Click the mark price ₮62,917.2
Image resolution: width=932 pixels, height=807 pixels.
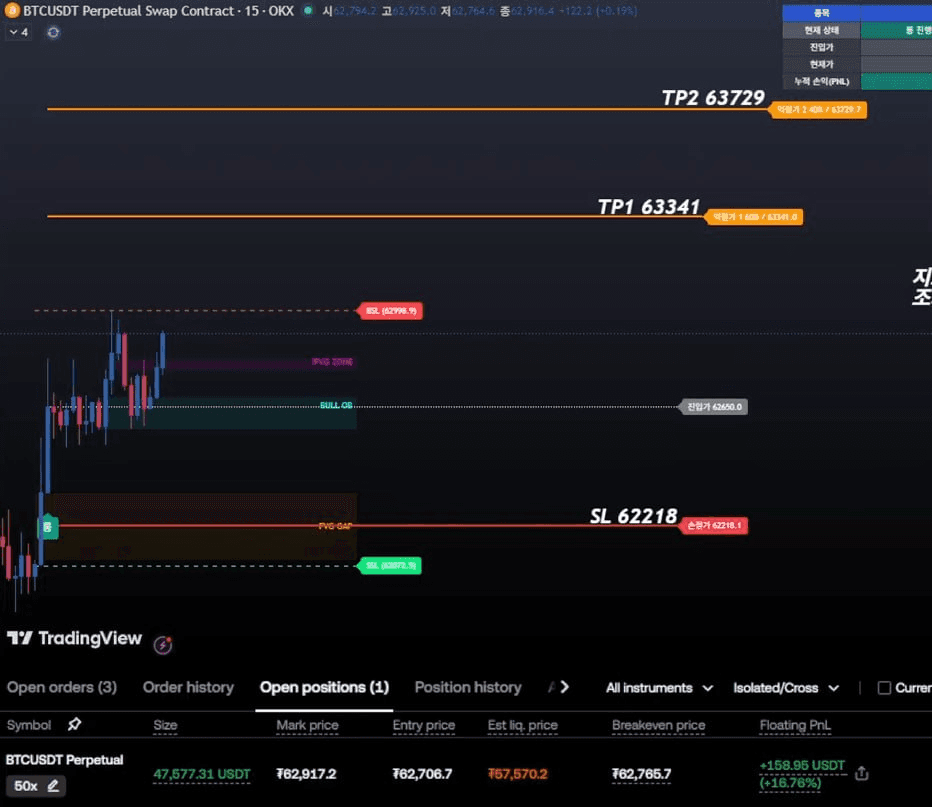point(306,774)
